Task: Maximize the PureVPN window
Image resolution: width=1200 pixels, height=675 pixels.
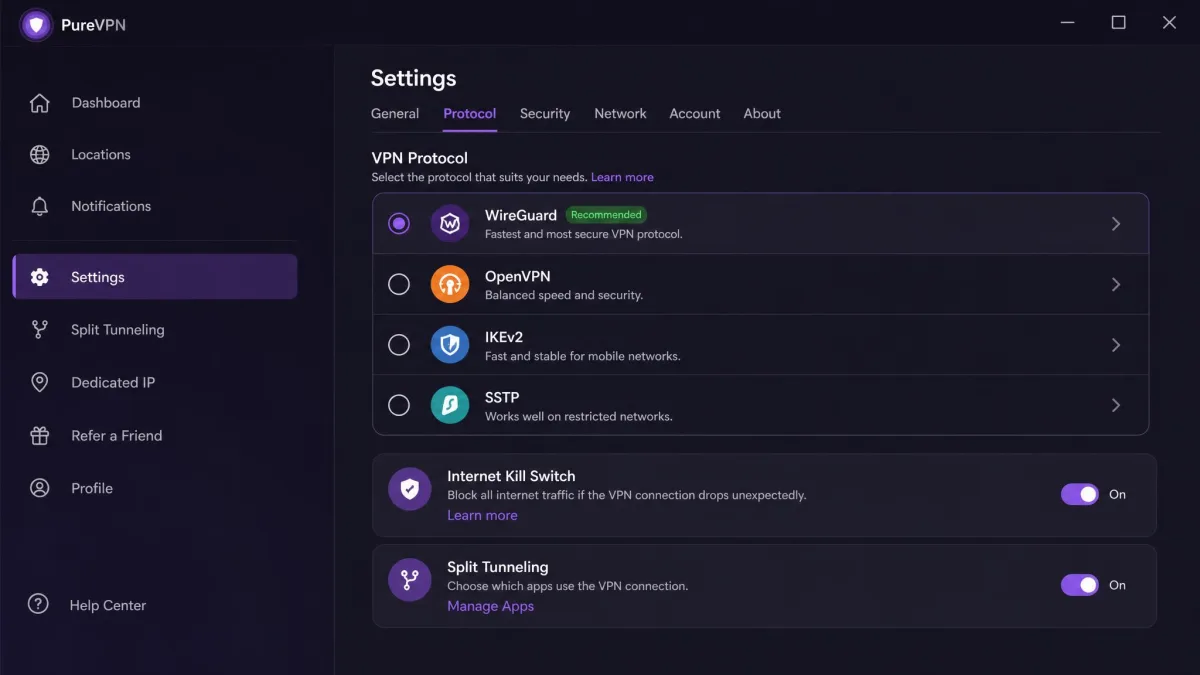Action: [1119, 22]
